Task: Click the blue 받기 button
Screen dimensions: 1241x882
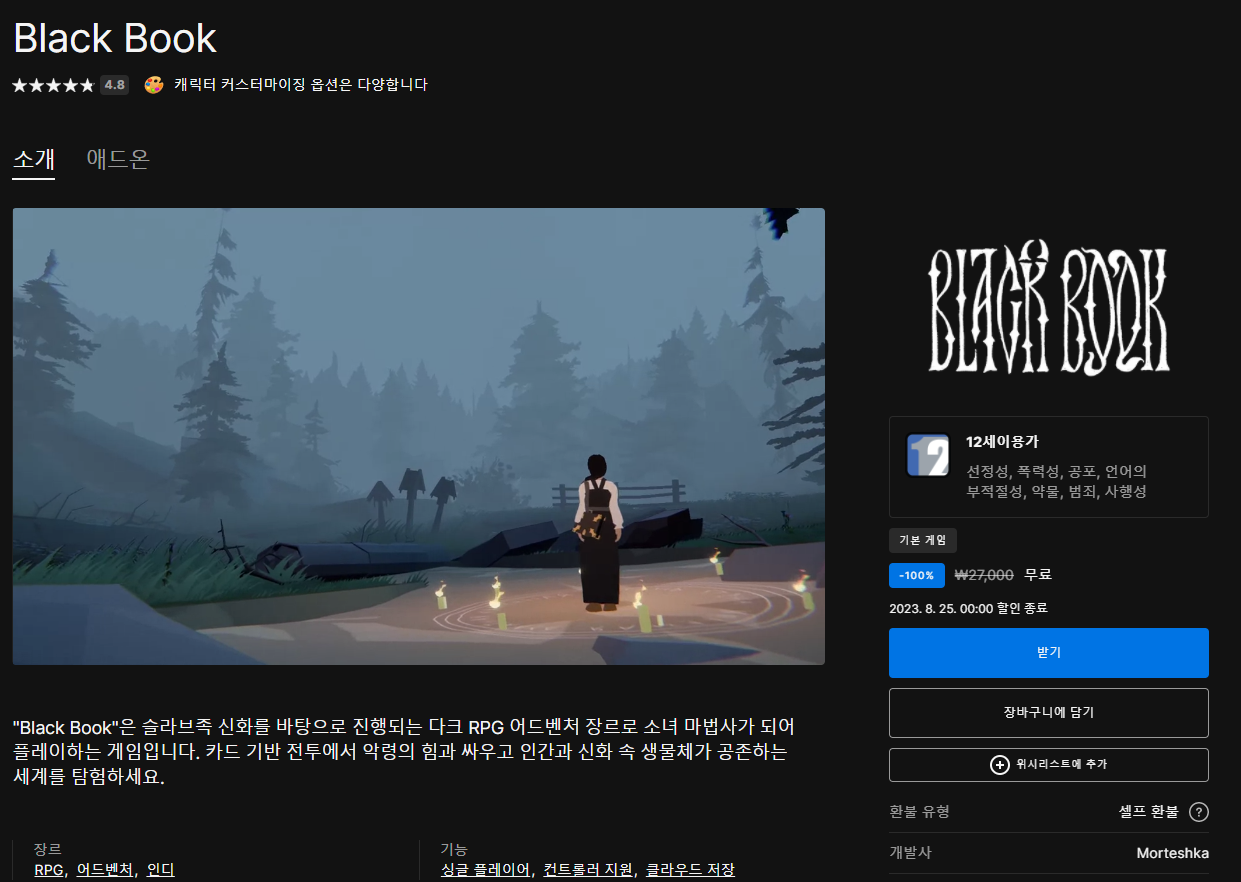Action: click(x=1048, y=653)
